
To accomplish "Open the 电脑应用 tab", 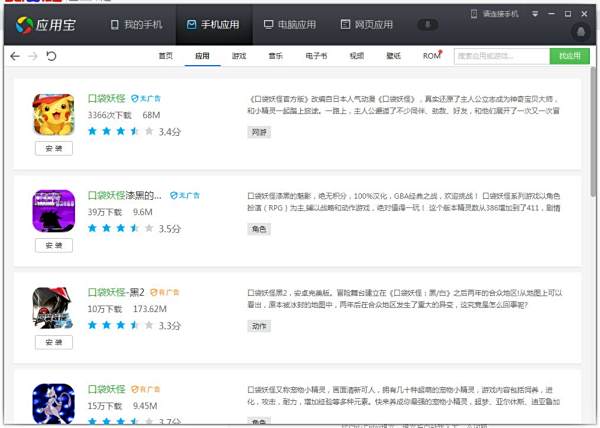I will pyautogui.click(x=290, y=25).
